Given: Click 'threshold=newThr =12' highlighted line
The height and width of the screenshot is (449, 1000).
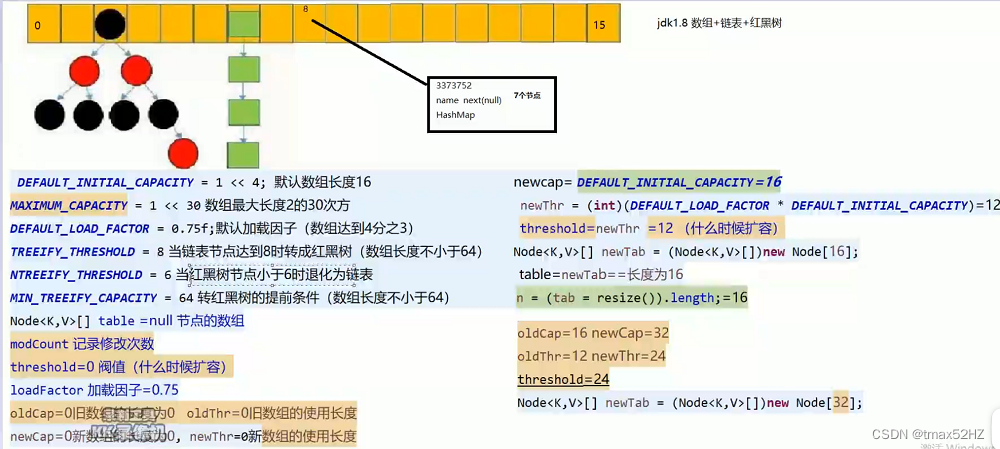Looking at the screenshot, I should (652, 228).
